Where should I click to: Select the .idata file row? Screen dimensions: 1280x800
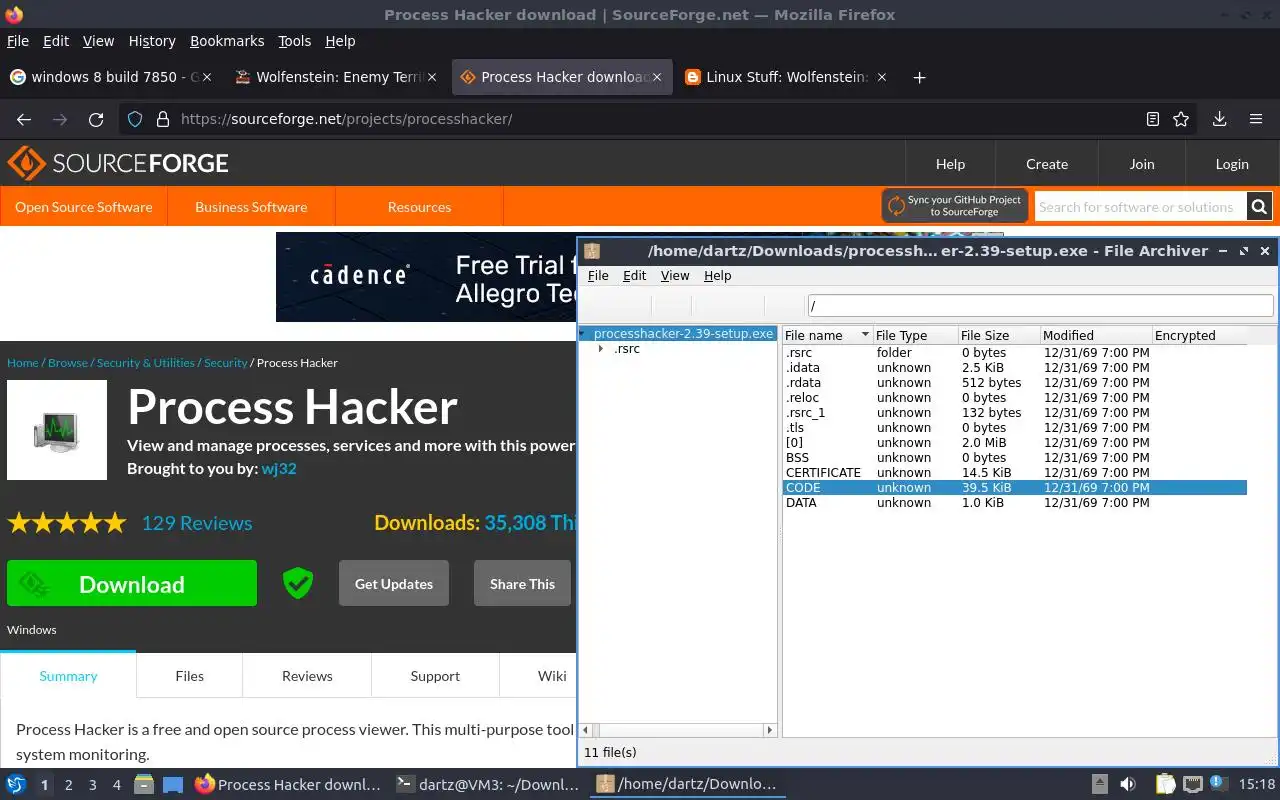pos(1014,368)
